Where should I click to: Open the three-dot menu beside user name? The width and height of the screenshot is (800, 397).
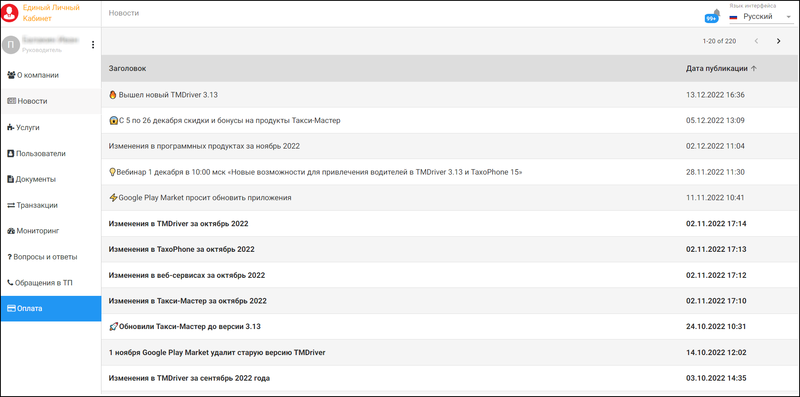tap(93, 45)
